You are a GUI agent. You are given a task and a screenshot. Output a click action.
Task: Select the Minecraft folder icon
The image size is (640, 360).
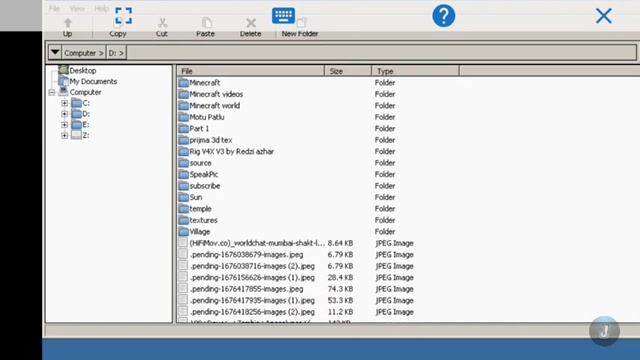[184, 83]
